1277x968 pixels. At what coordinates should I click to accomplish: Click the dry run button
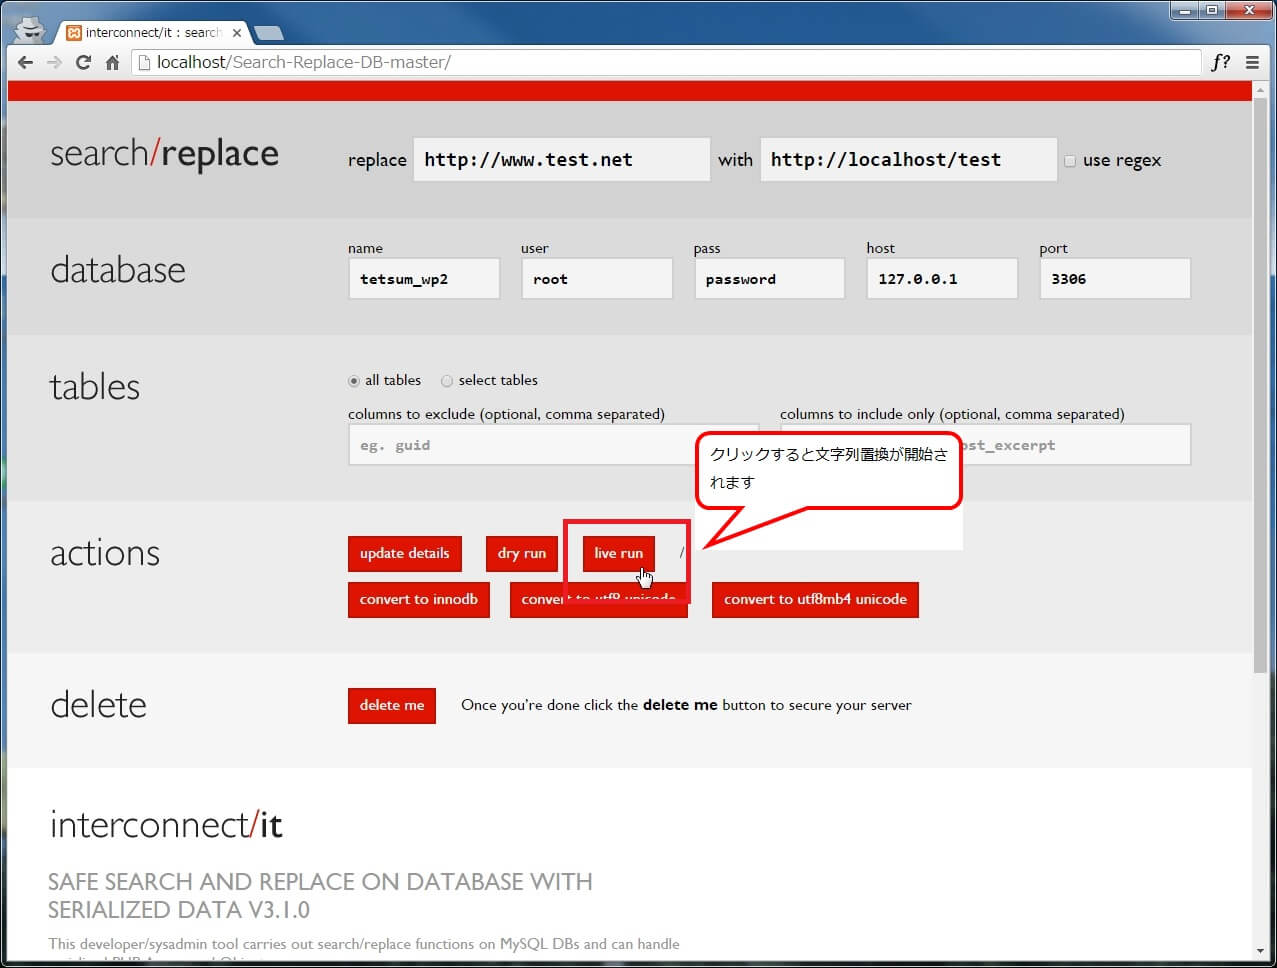[521, 554]
